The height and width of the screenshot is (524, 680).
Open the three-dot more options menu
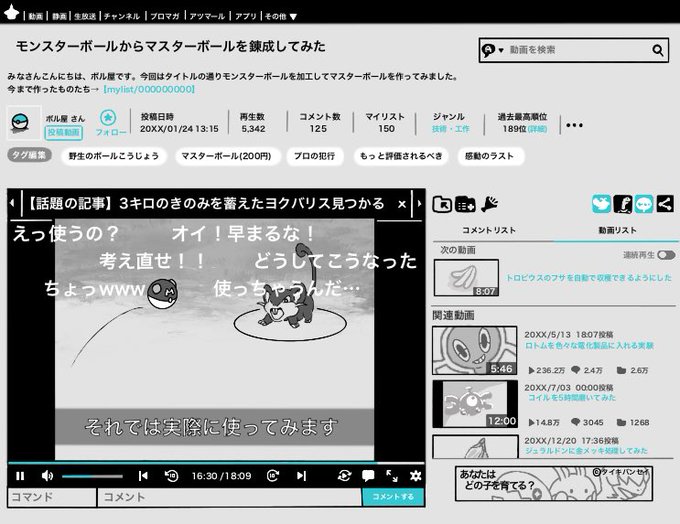click(x=574, y=125)
